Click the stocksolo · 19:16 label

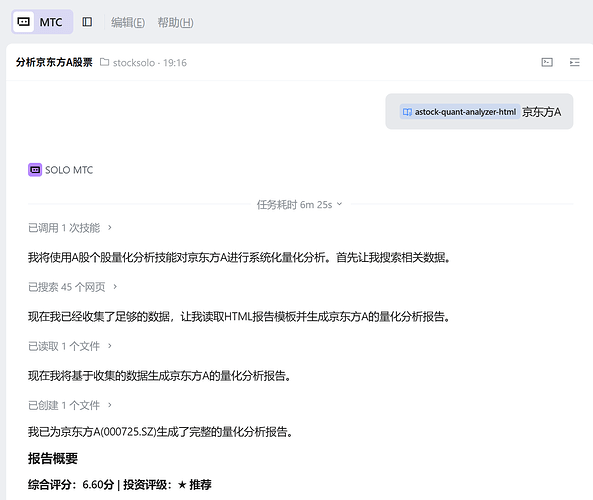pos(150,62)
